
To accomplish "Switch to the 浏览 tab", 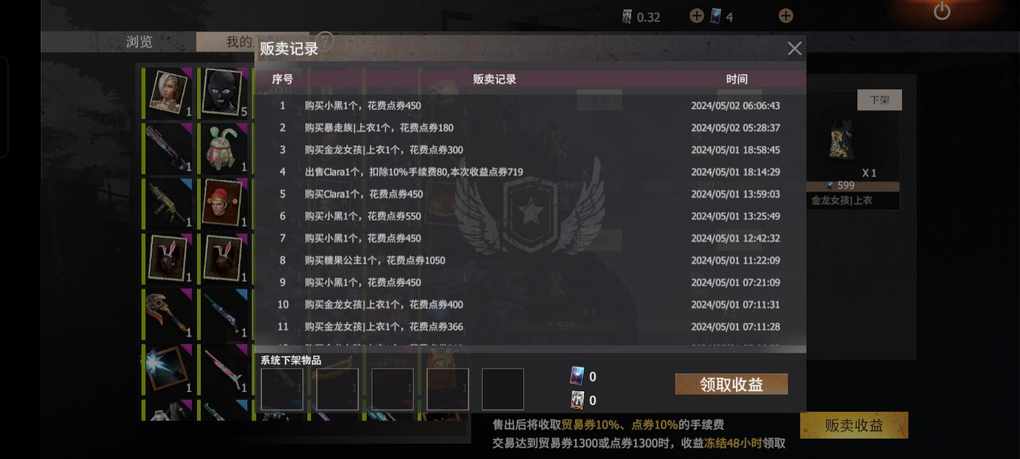I will click(x=139, y=42).
